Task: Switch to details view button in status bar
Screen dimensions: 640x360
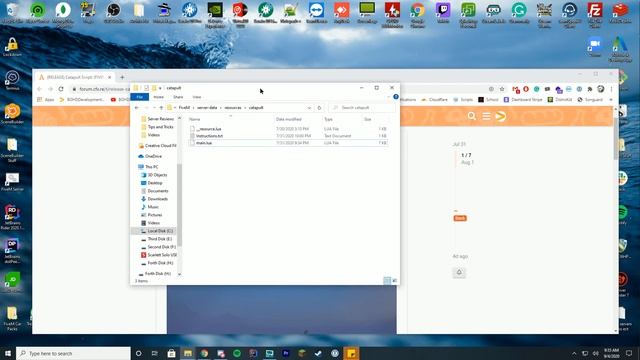Action: 387,281
